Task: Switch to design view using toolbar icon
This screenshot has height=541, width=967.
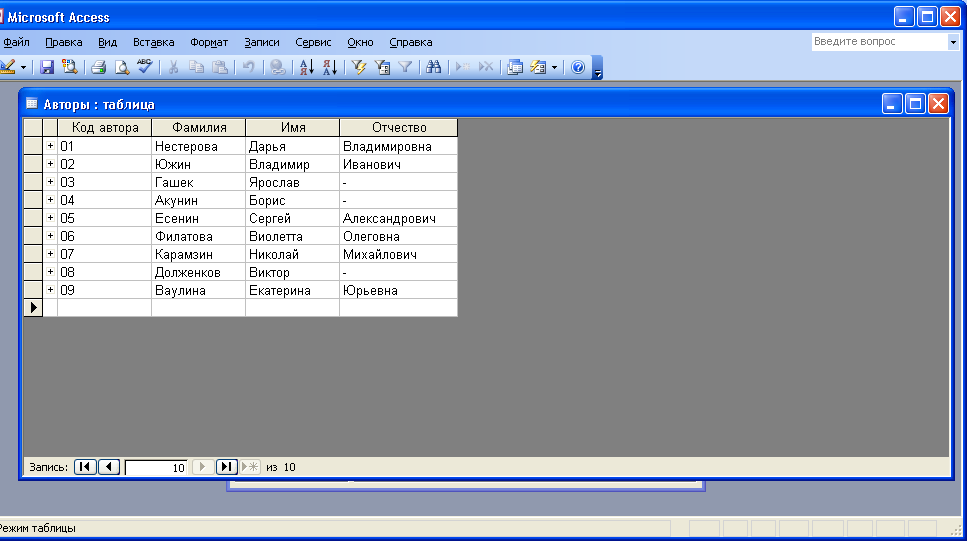Action: pos(8,67)
